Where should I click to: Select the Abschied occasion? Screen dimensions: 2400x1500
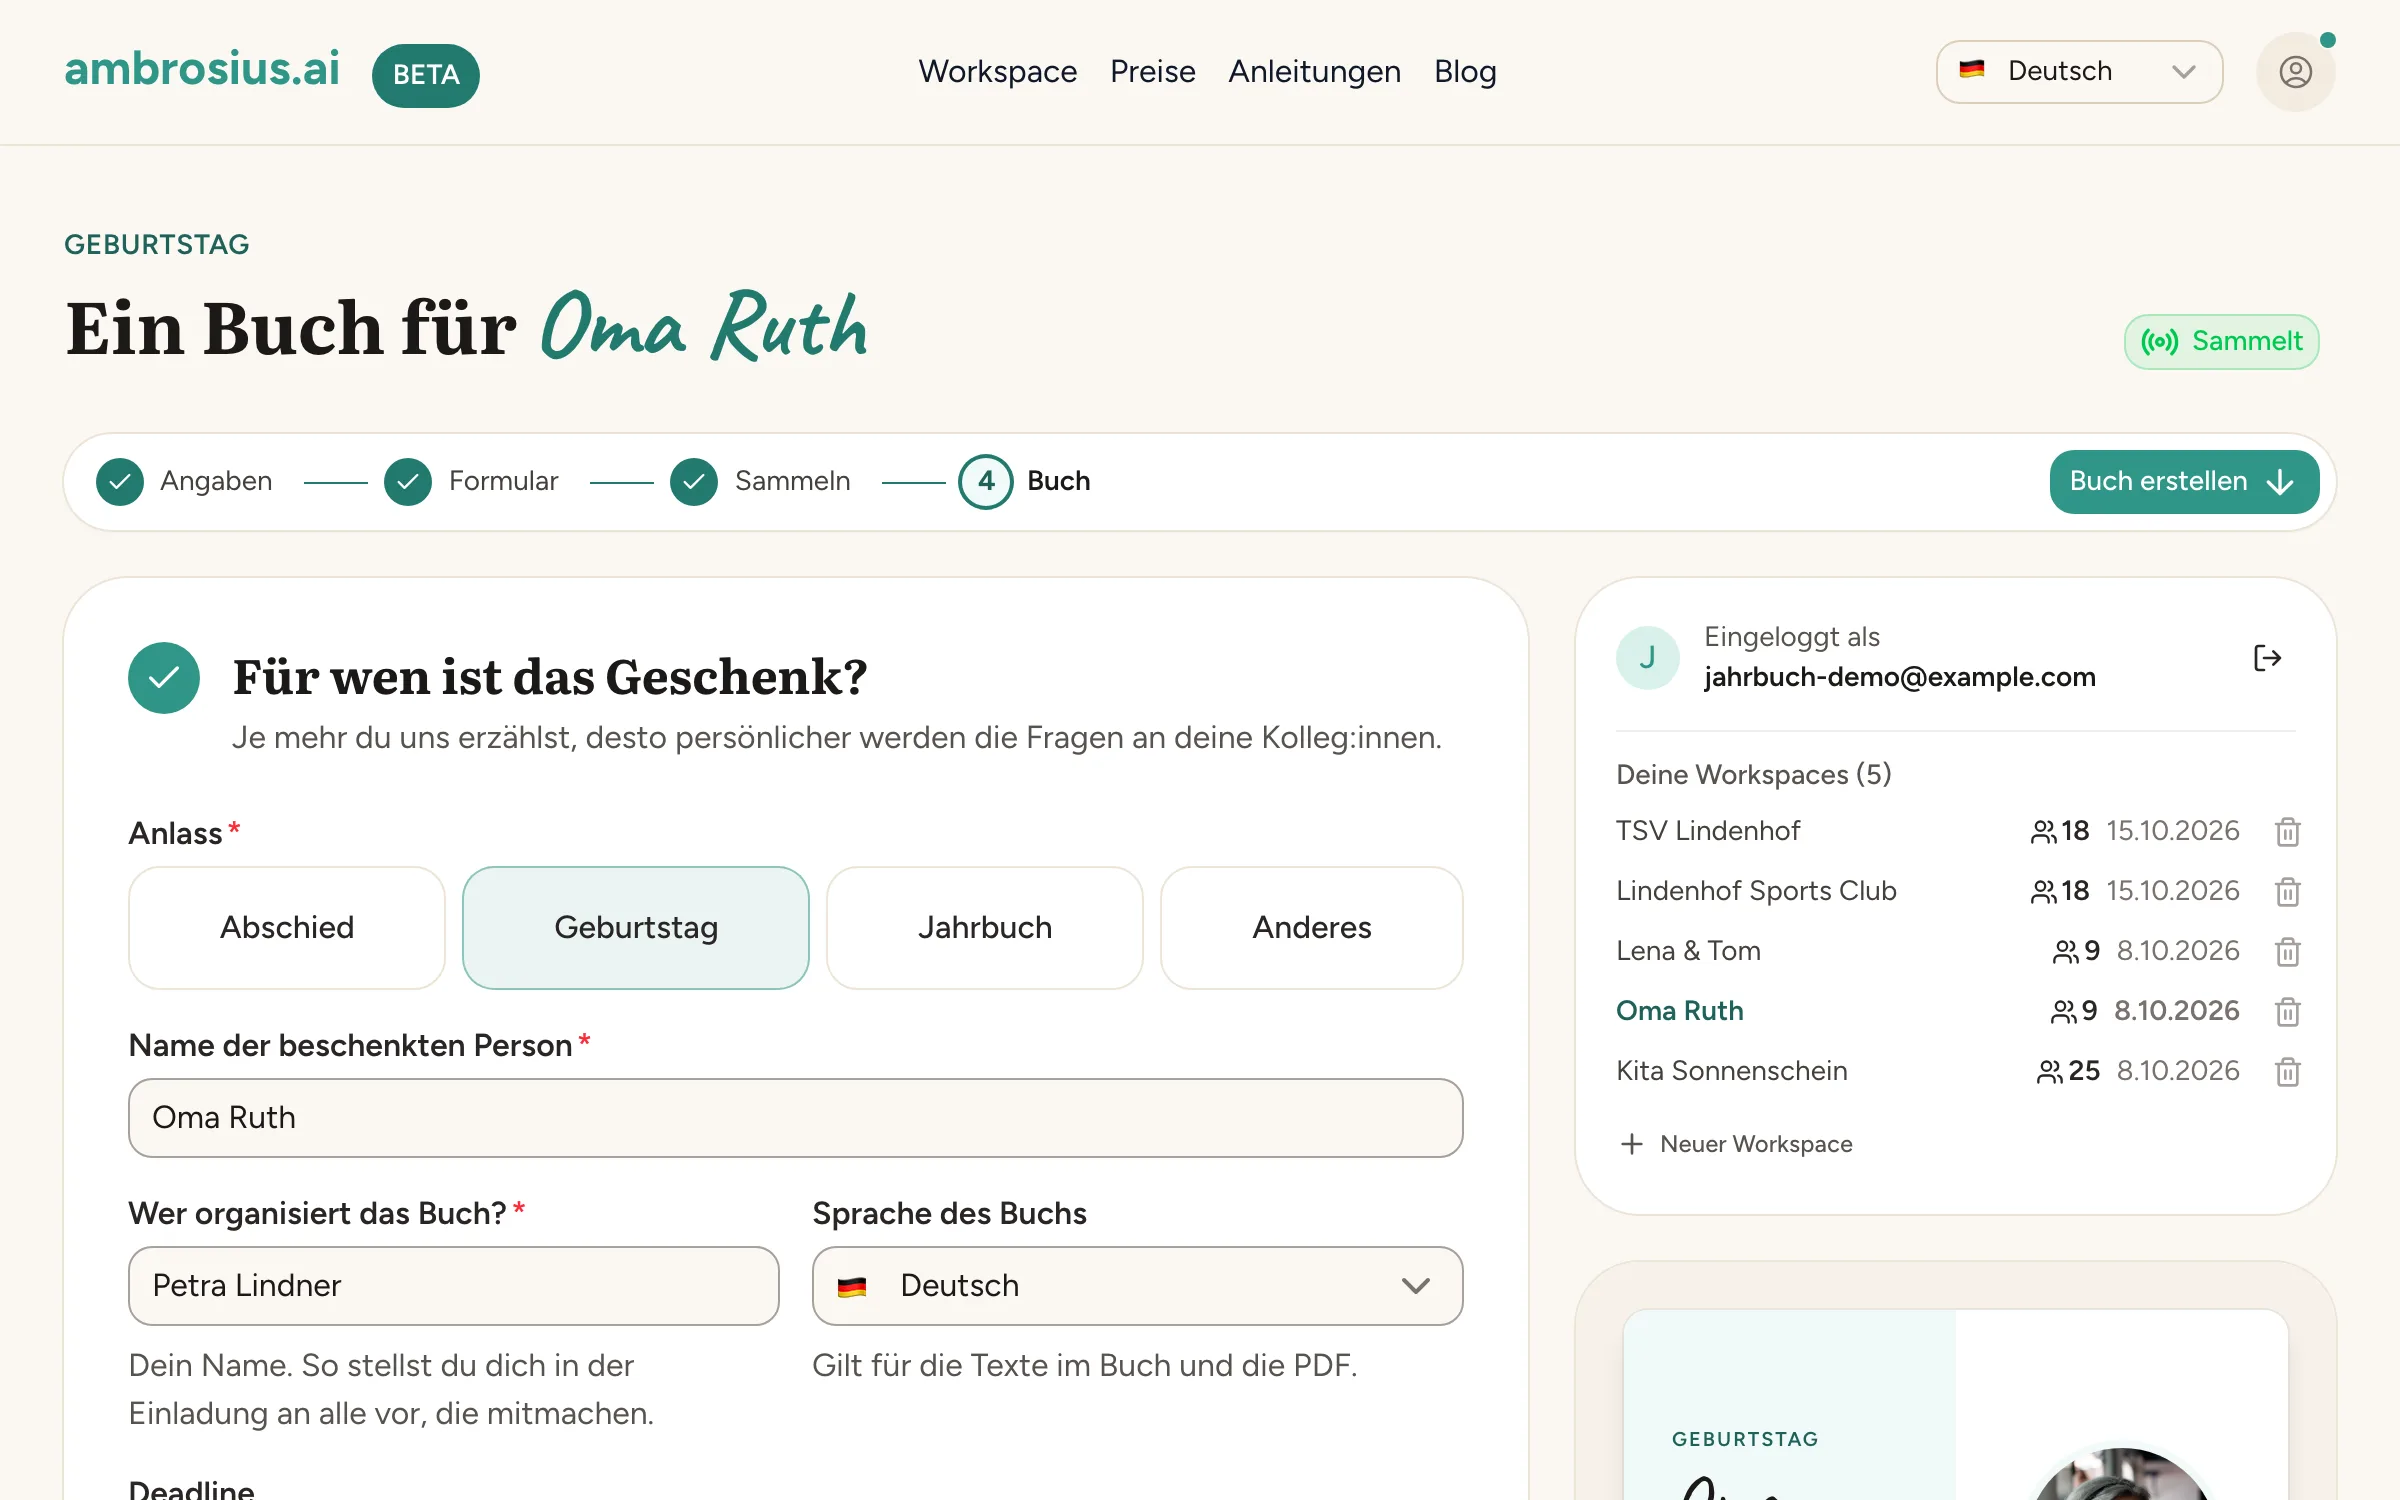(x=287, y=928)
